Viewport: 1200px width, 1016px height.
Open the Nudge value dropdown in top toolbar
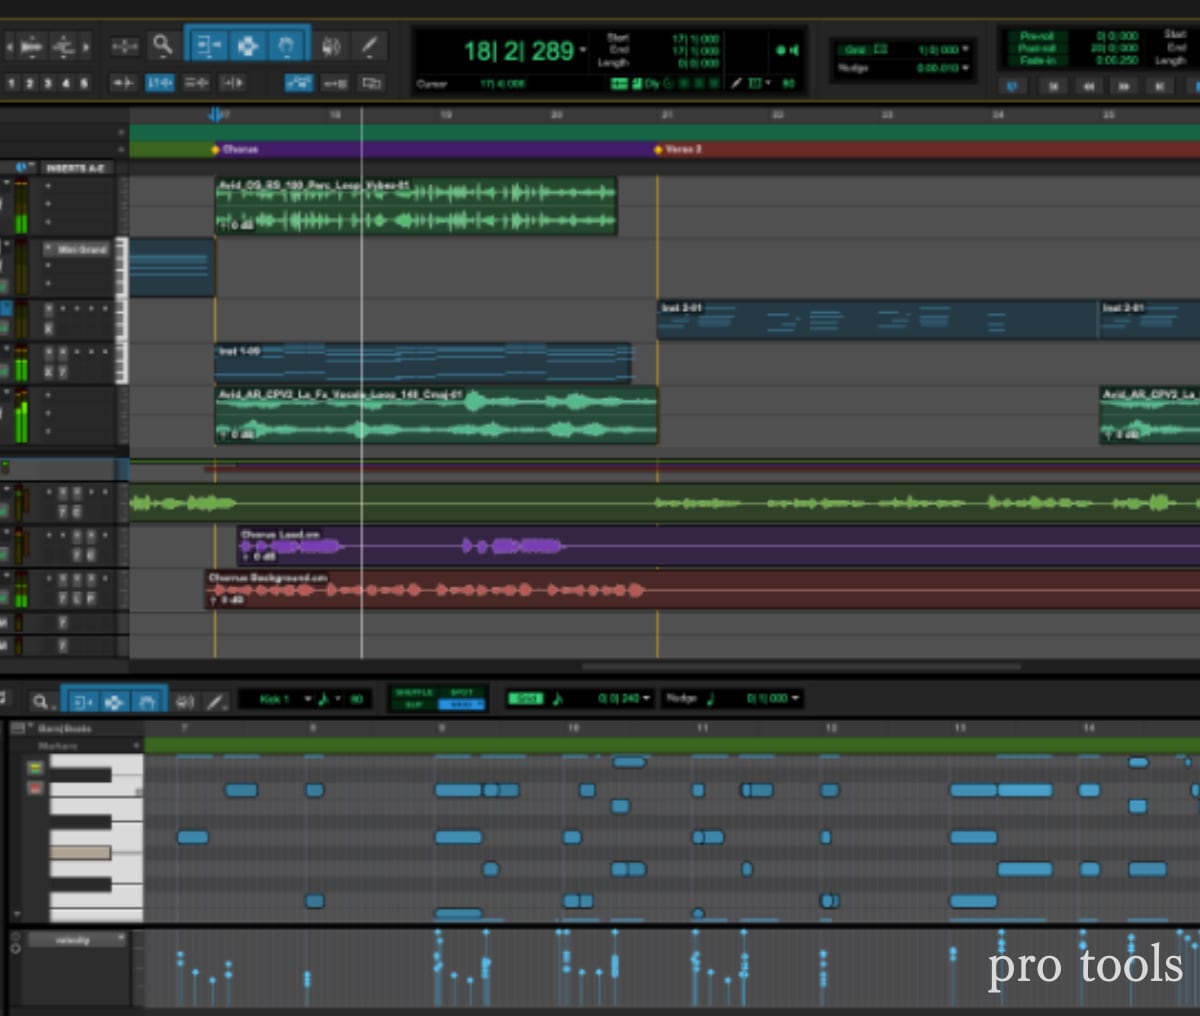pos(965,68)
